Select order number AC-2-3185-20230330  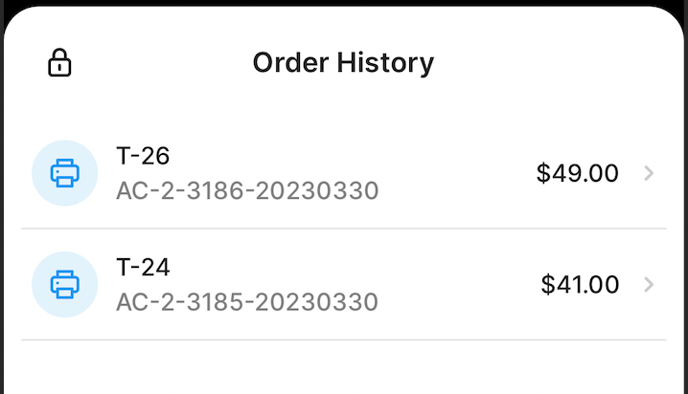click(247, 302)
